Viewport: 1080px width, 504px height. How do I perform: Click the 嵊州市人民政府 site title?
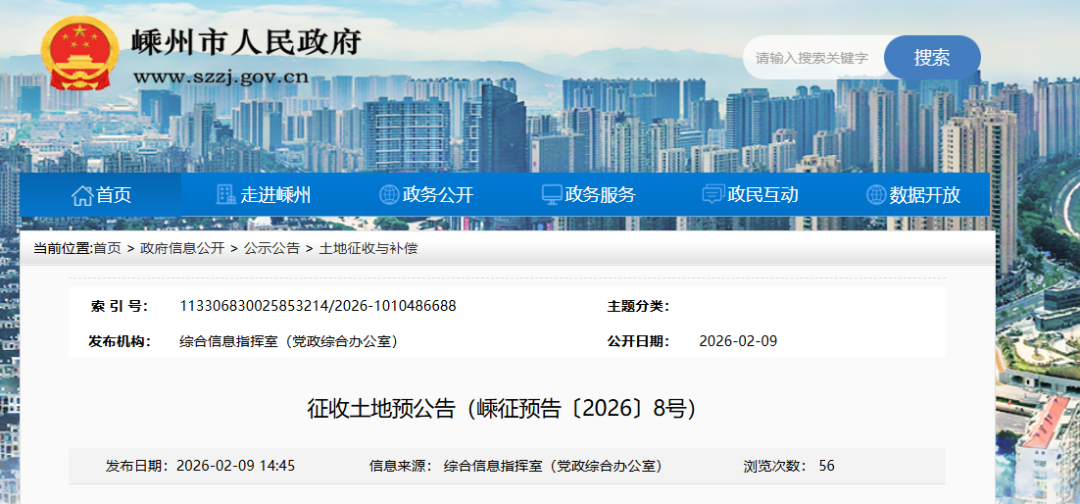click(246, 42)
